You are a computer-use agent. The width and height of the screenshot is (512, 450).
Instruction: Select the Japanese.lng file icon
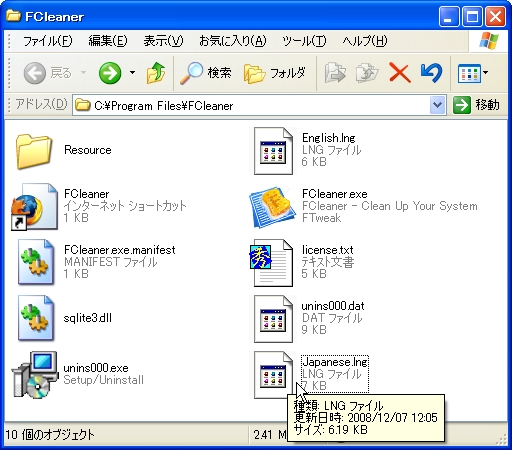pos(273,375)
